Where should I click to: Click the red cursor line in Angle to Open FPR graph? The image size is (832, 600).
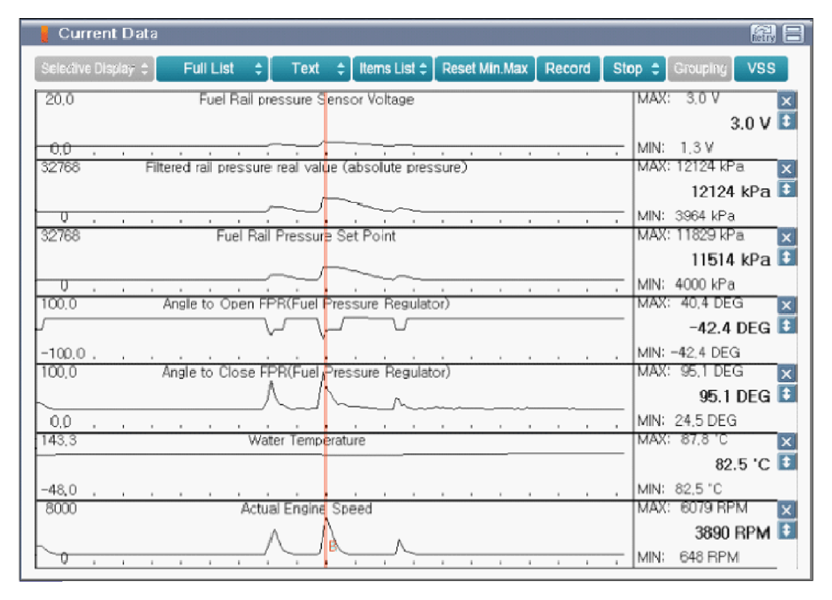[325, 330]
